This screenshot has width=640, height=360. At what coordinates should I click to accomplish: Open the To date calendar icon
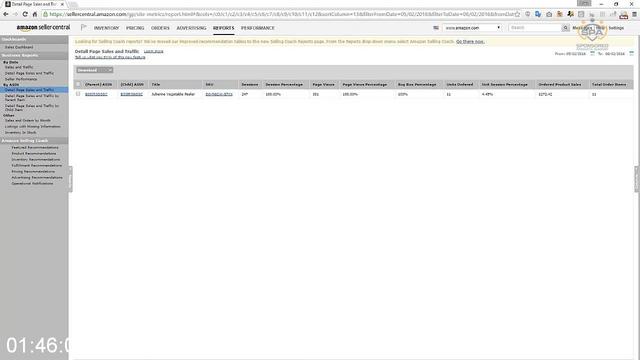click(x=631, y=53)
